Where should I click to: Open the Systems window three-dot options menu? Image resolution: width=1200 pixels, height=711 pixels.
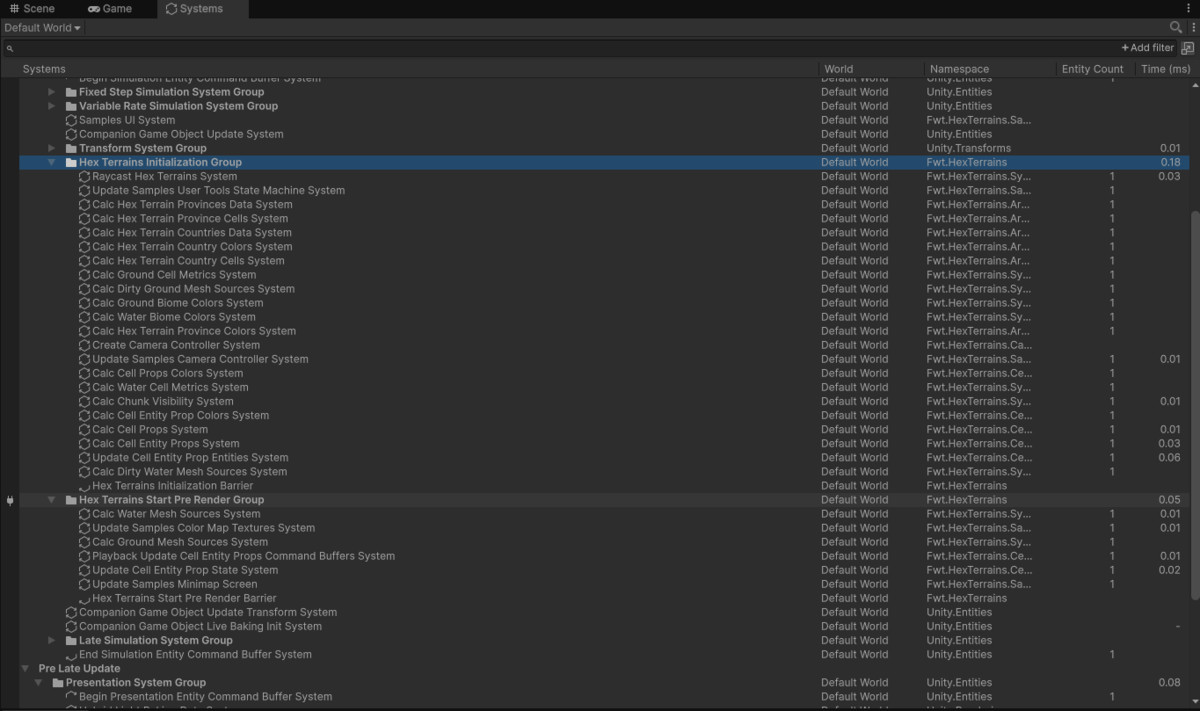(x=1193, y=28)
